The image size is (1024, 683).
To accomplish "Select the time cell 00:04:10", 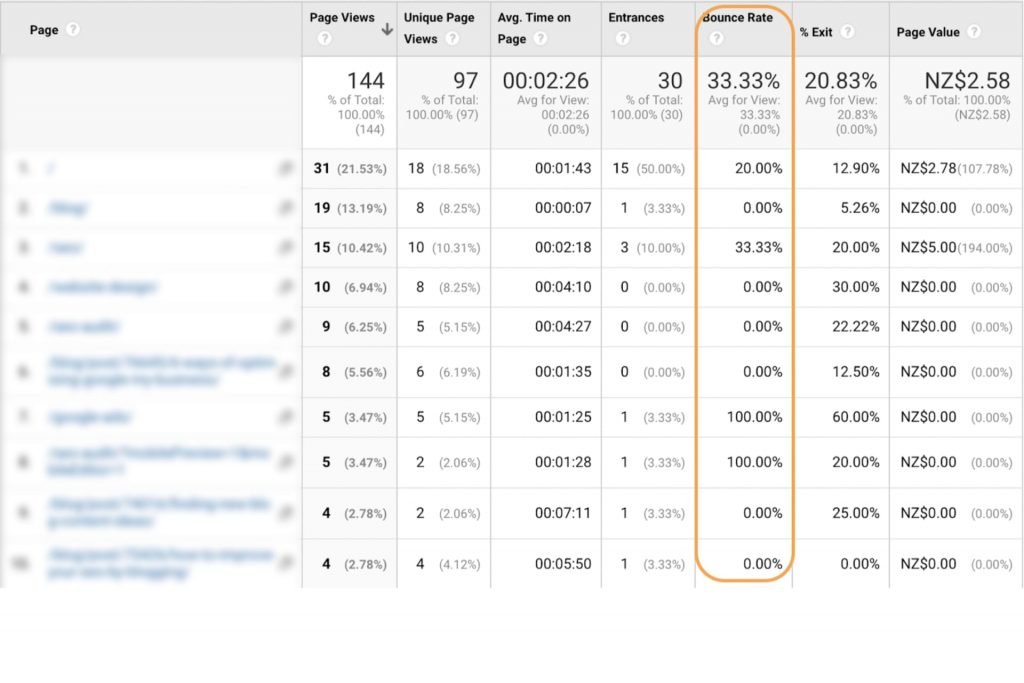I will [x=563, y=287].
